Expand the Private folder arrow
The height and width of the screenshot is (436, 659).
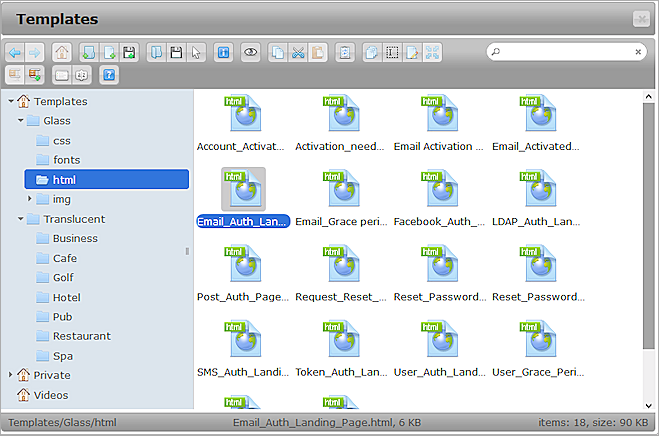click(x=11, y=375)
